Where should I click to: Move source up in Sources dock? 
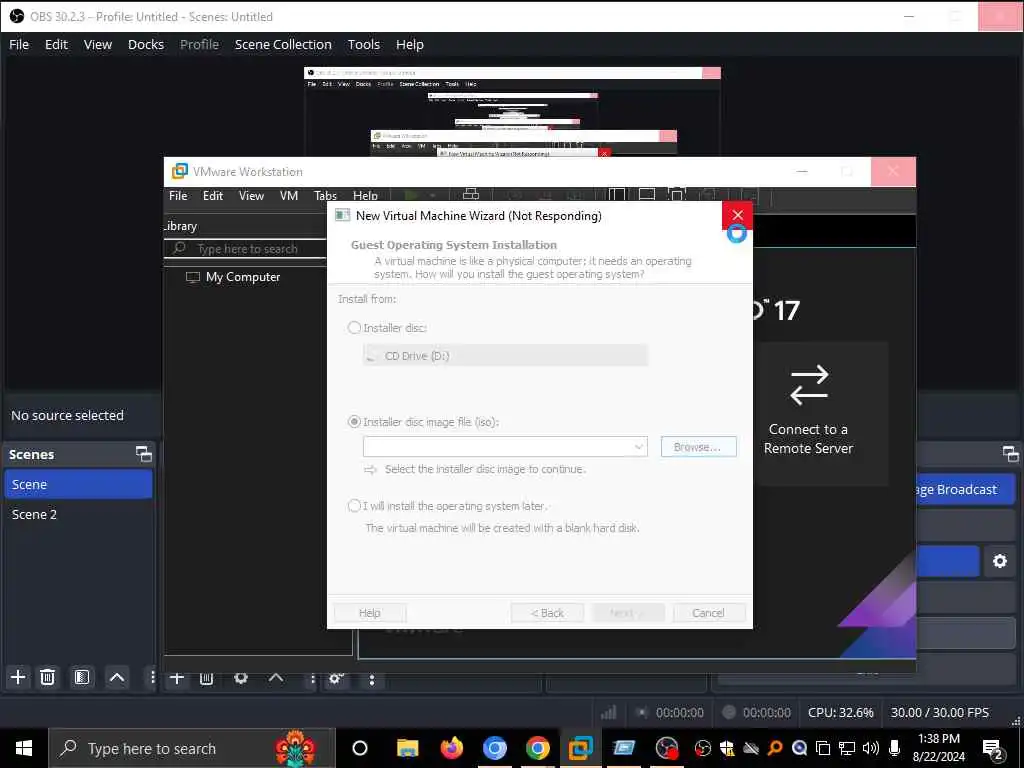(276, 678)
